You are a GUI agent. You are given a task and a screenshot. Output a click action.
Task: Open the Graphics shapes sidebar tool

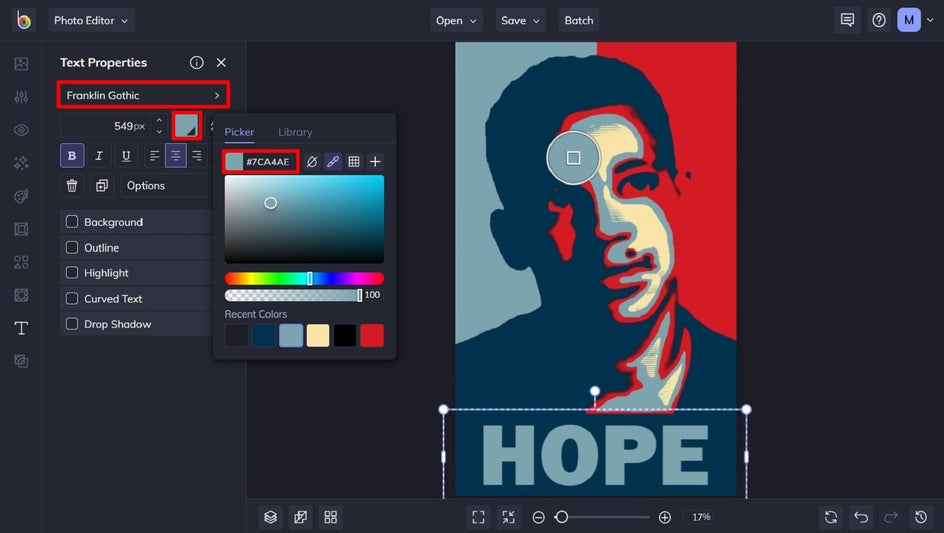(x=21, y=262)
